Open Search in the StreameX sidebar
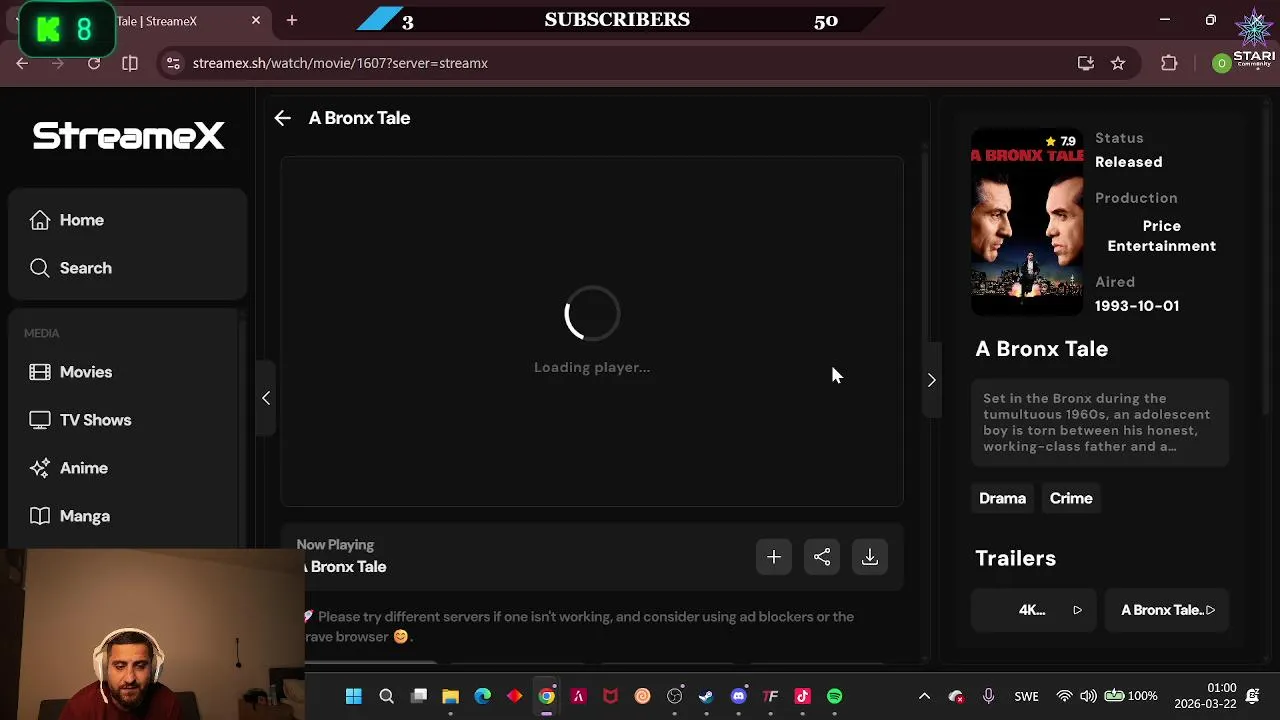Viewport: 1280px width, 720px height. 127,268
